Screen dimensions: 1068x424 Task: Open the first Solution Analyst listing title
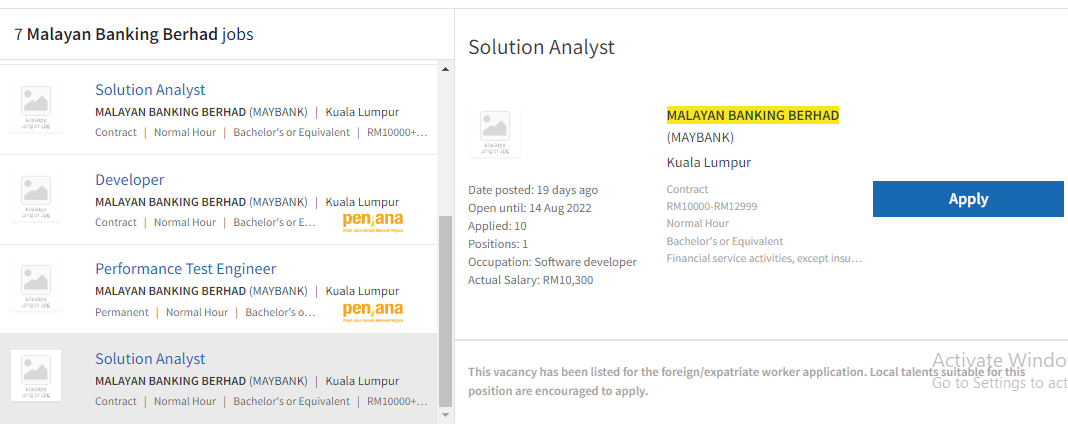150,90
